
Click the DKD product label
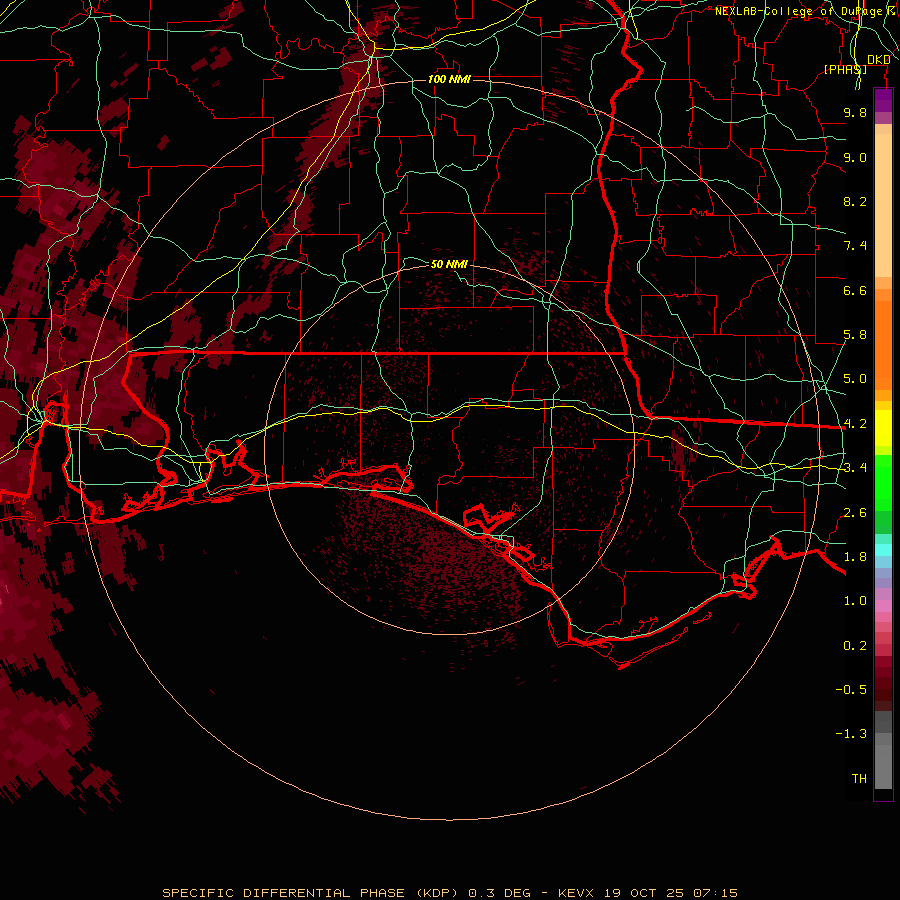(878, 60)
